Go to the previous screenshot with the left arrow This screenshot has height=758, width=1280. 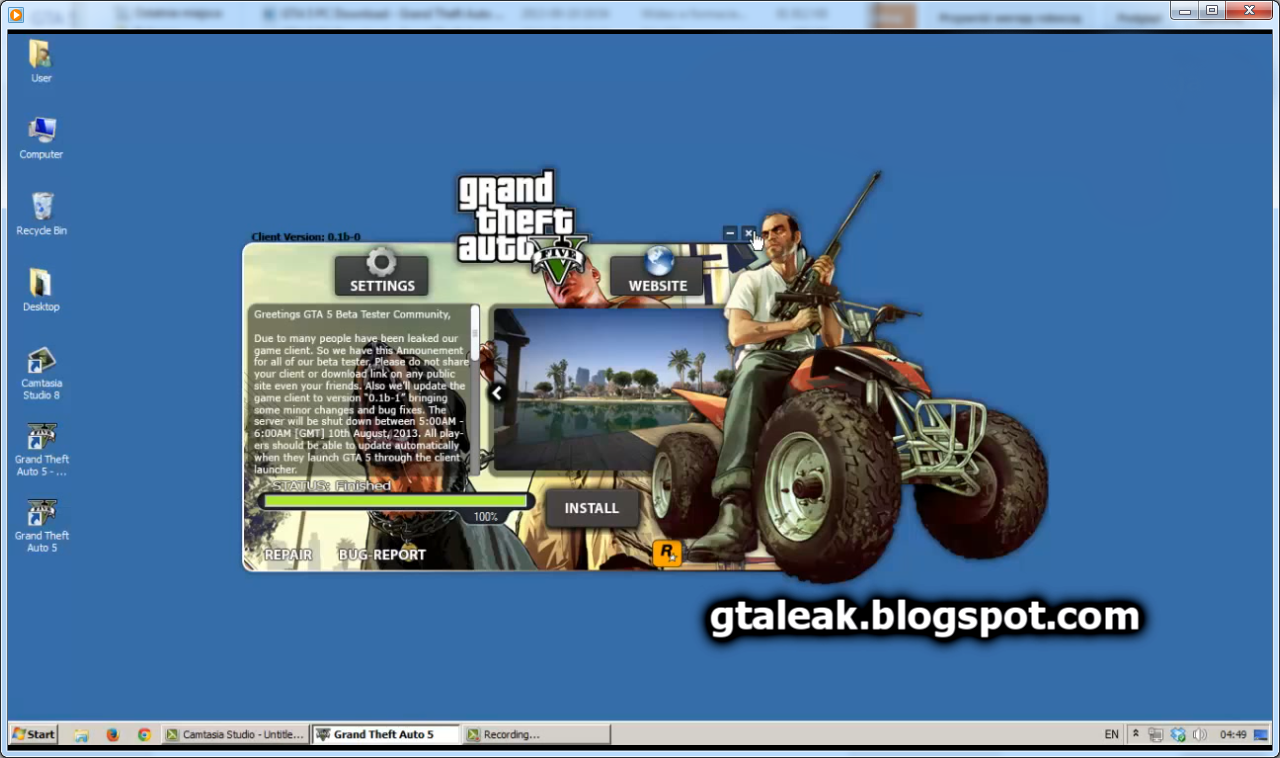[497, 393]
